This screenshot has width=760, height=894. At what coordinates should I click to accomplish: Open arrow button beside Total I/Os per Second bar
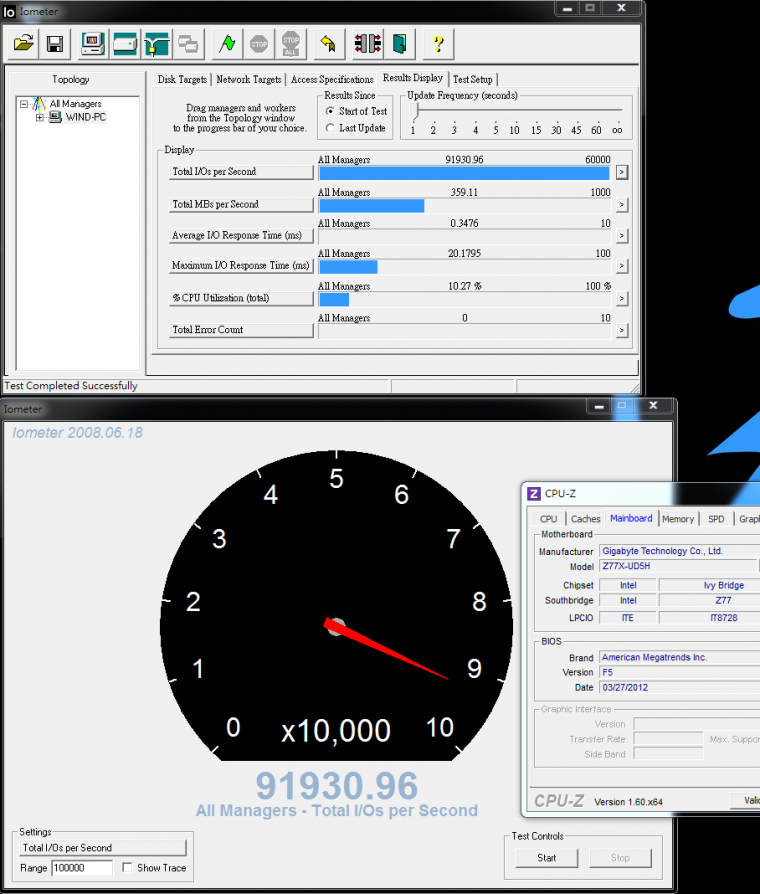click(621, 172)
